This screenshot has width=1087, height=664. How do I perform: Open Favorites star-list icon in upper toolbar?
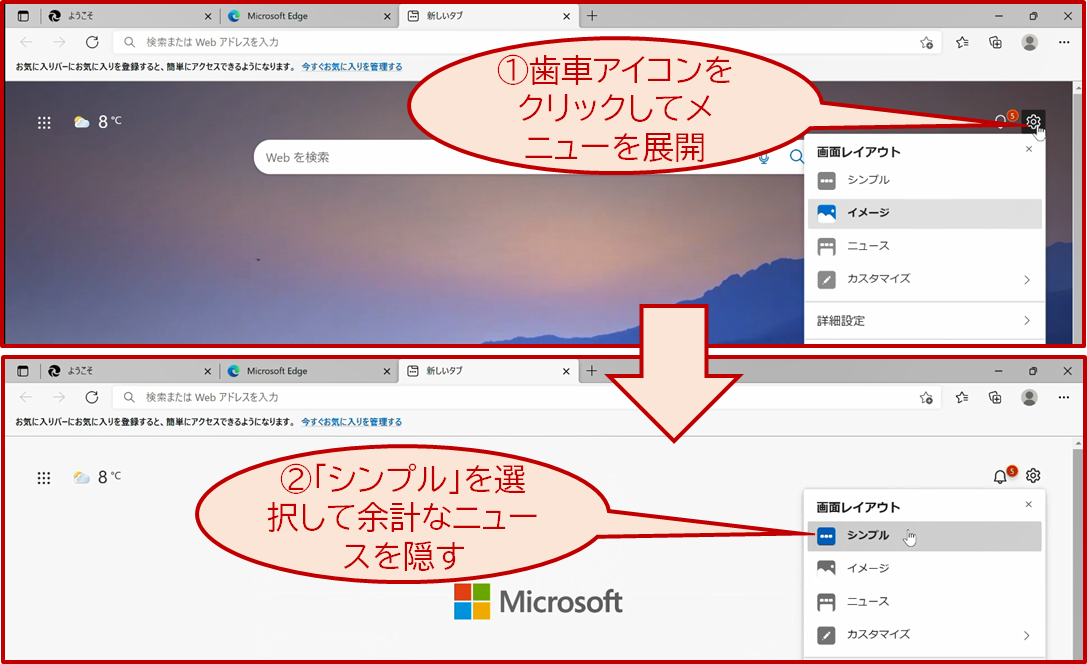962,42
